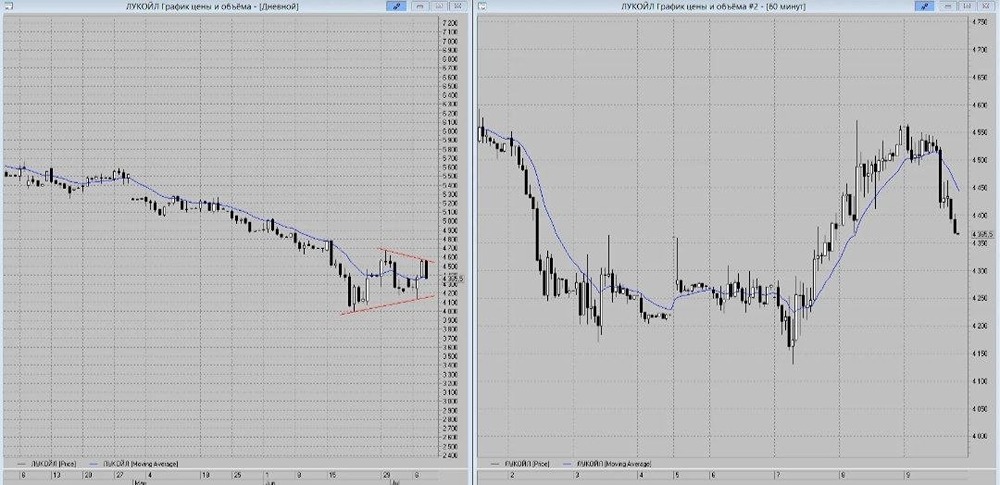The width and height of the screenshot is (1000, 485).
Task: Minimize the 60-minute ЛУКОЙЛ chart window
Action: click(x=948, y=6)
